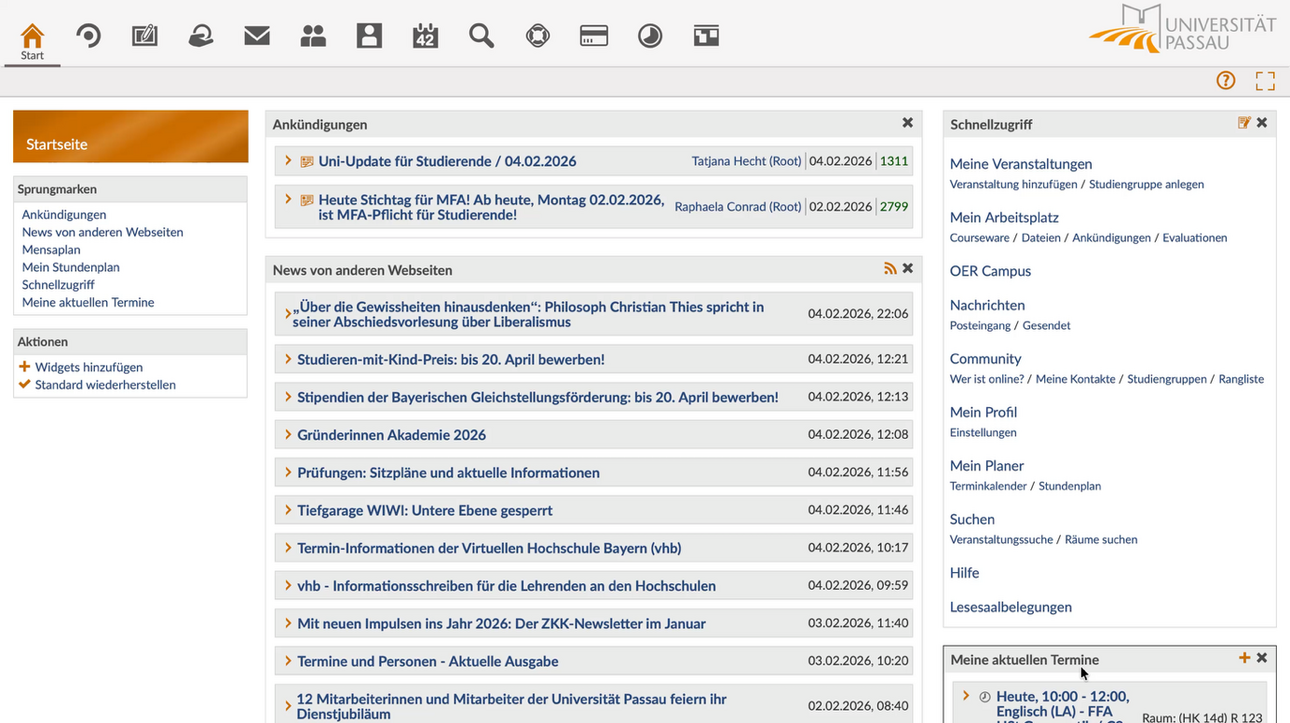The height and width of the screenshot is (723, 1290).
Task: Open the OER Campus hand icon
Action: tap(201, 36)
